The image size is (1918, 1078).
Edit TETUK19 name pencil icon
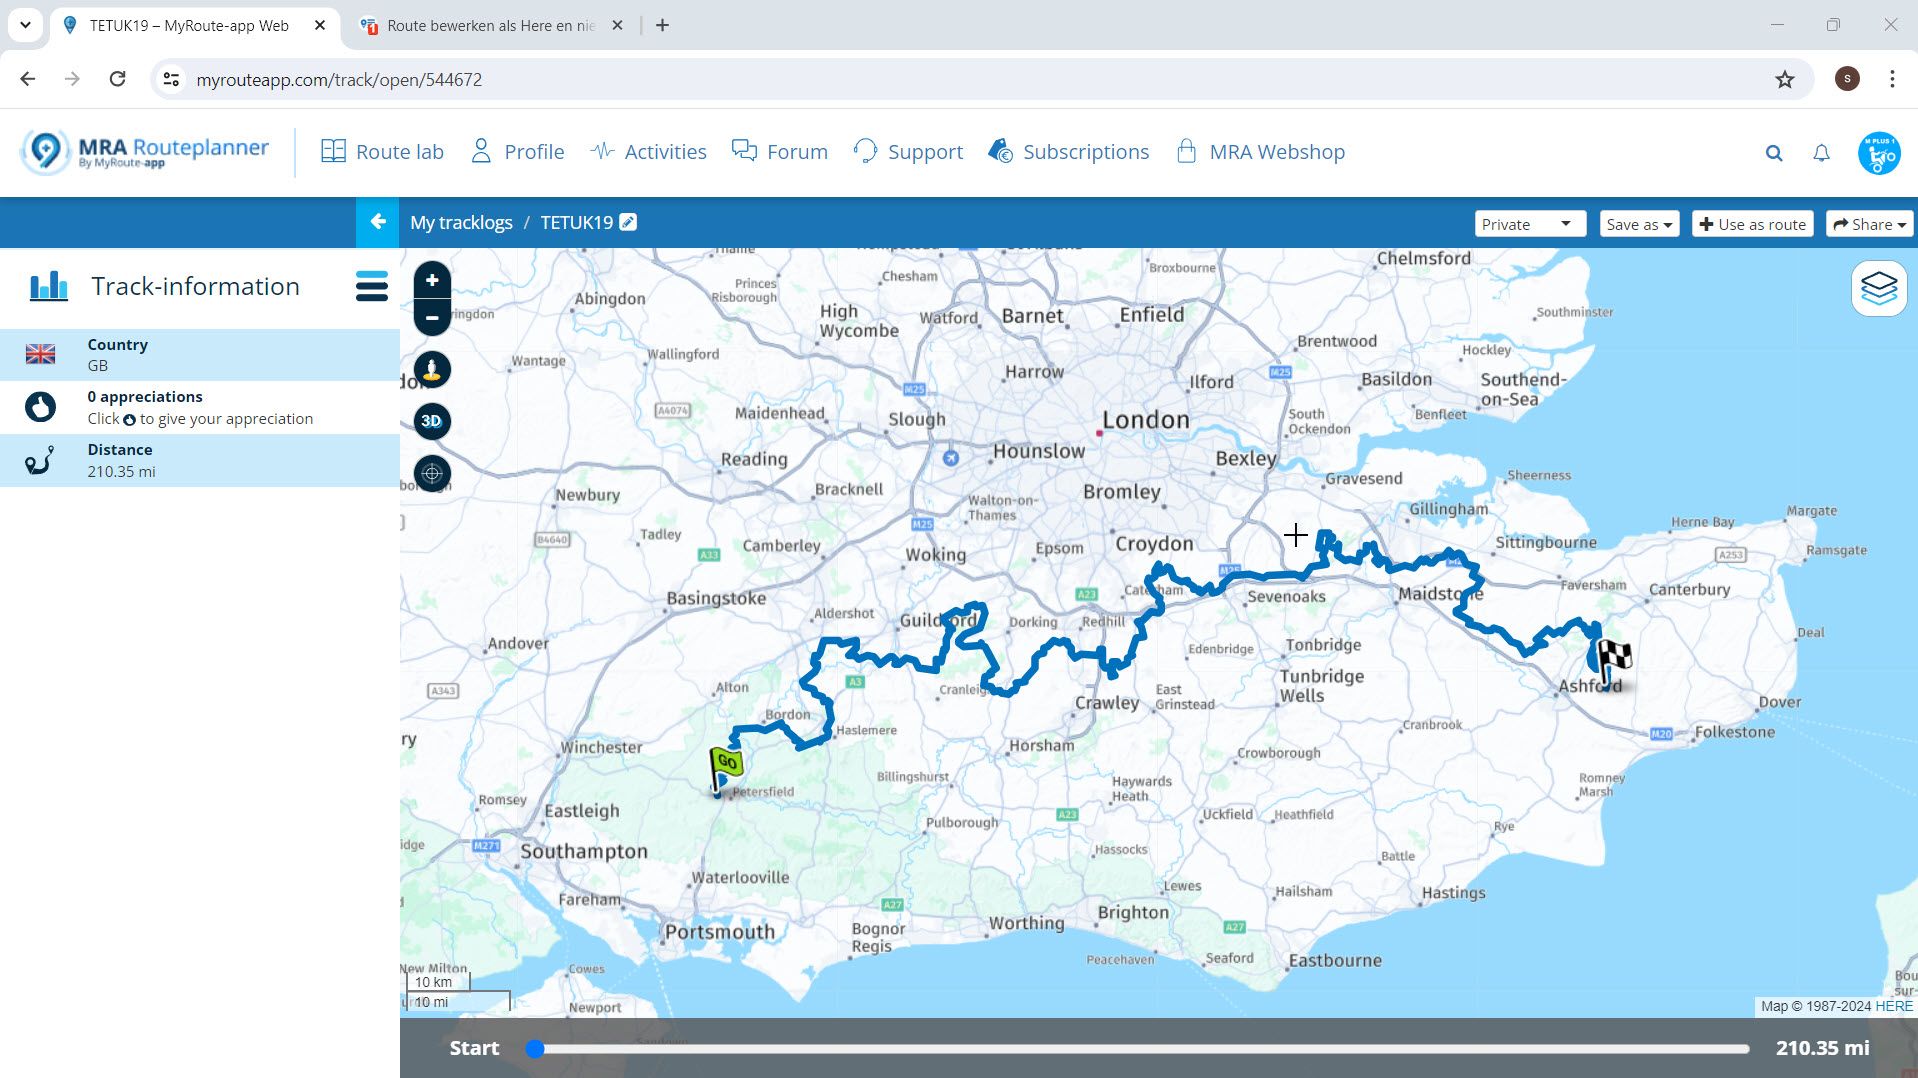(x=628, y=222)
